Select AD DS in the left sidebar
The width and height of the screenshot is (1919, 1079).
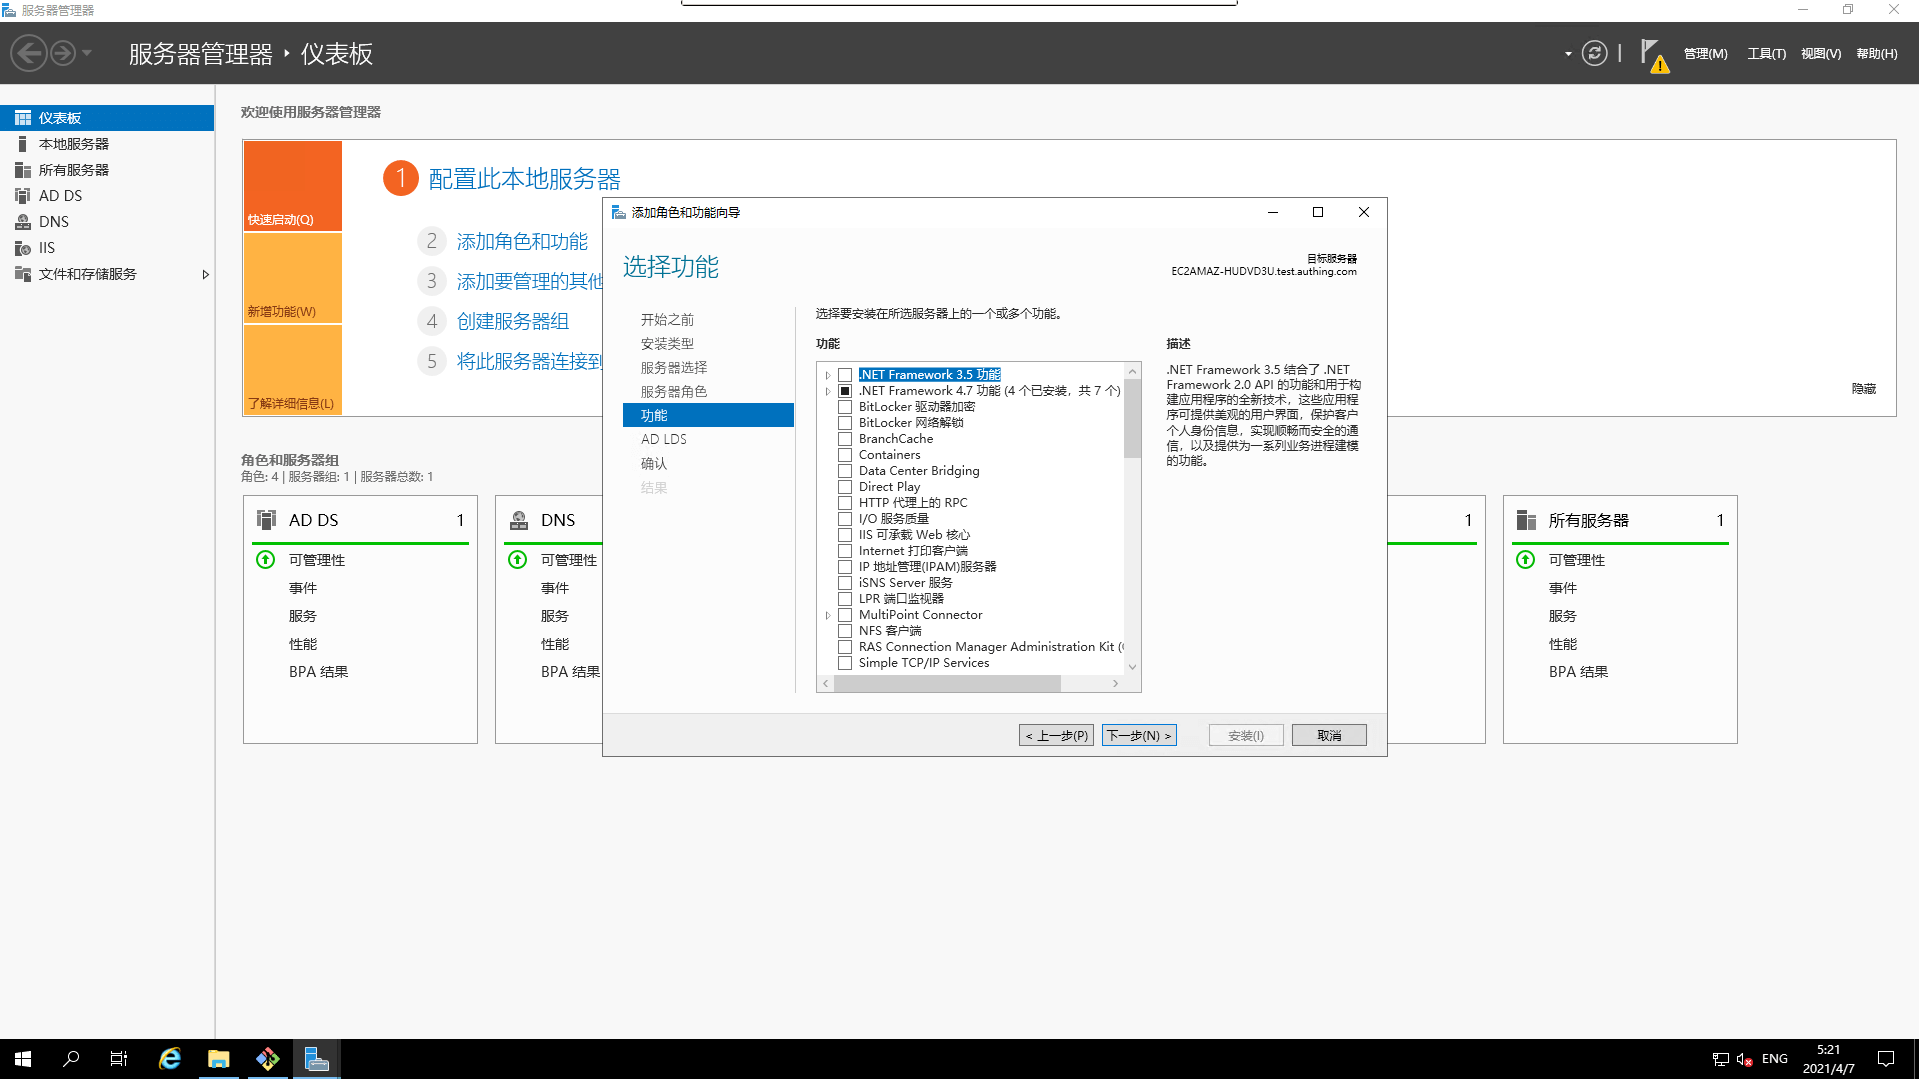59,195
